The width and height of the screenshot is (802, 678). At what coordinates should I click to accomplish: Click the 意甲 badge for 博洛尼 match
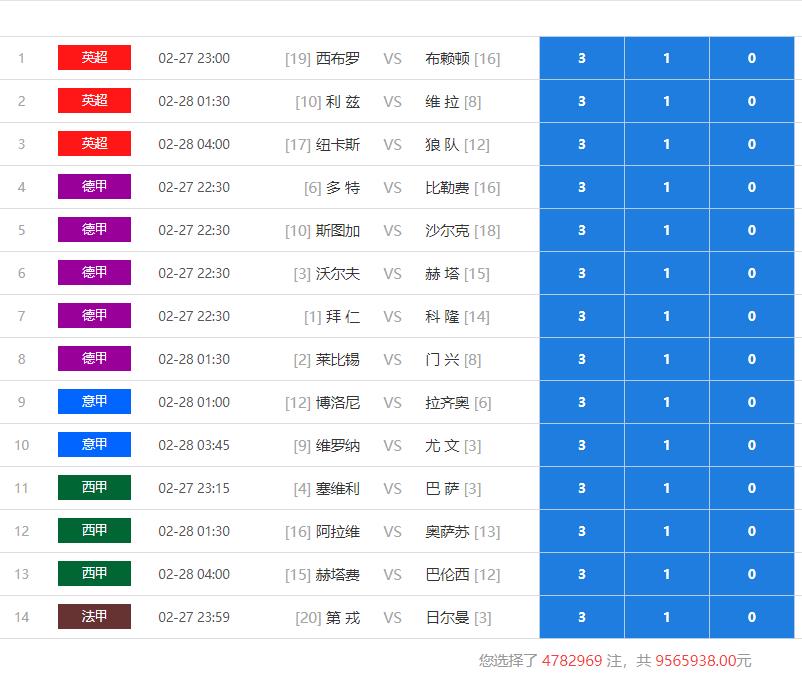(95, 401)
